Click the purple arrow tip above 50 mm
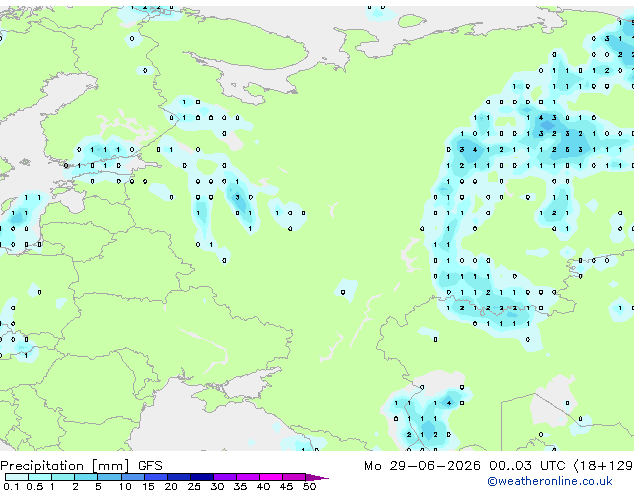The height and width of the screenshot is (490, 634). 317,477
